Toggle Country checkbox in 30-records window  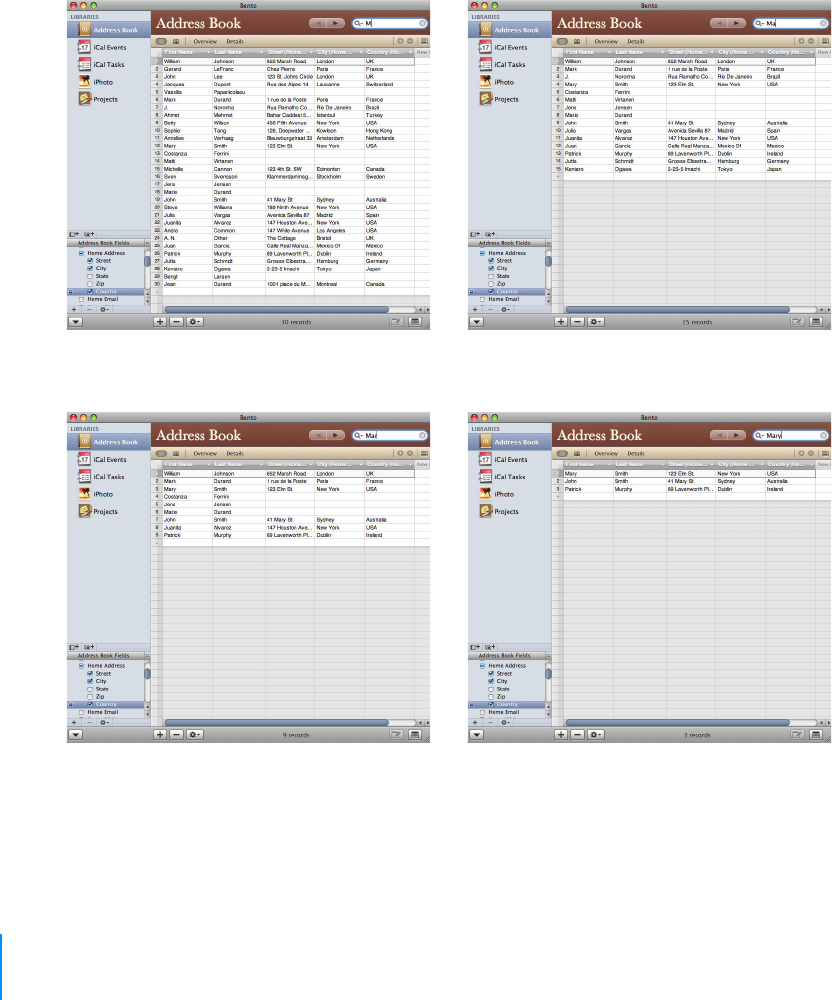[90, 291]
